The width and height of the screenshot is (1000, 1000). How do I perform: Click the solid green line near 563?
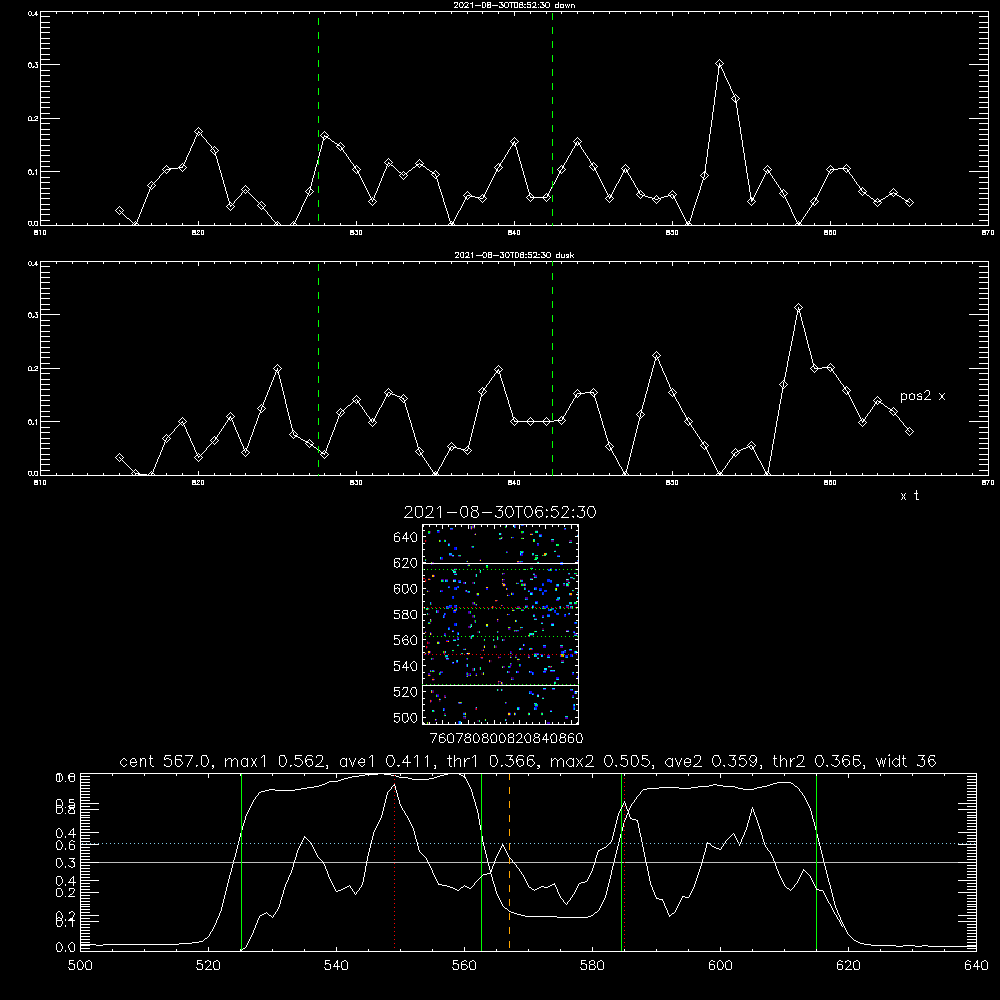pyautogui.click(x=482, y=862)
